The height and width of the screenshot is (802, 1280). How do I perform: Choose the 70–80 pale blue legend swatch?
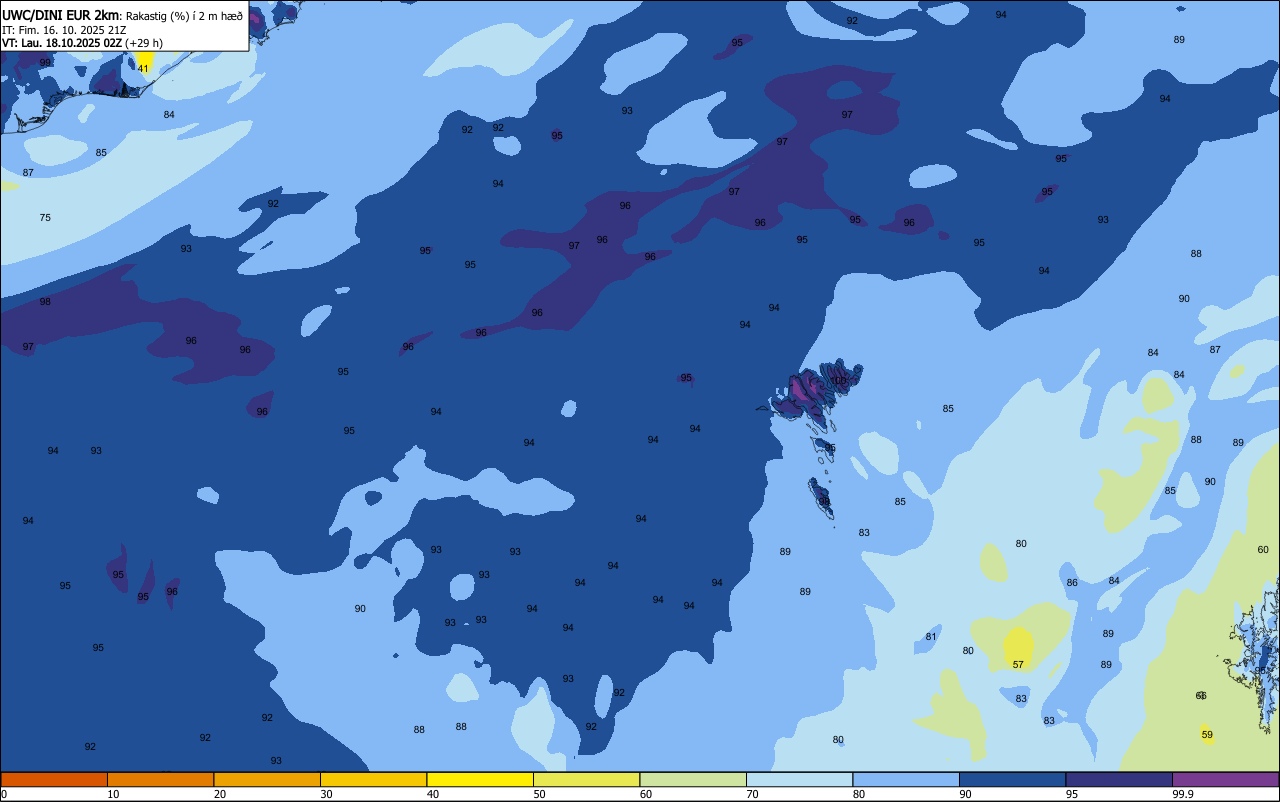tap(799, 779)
